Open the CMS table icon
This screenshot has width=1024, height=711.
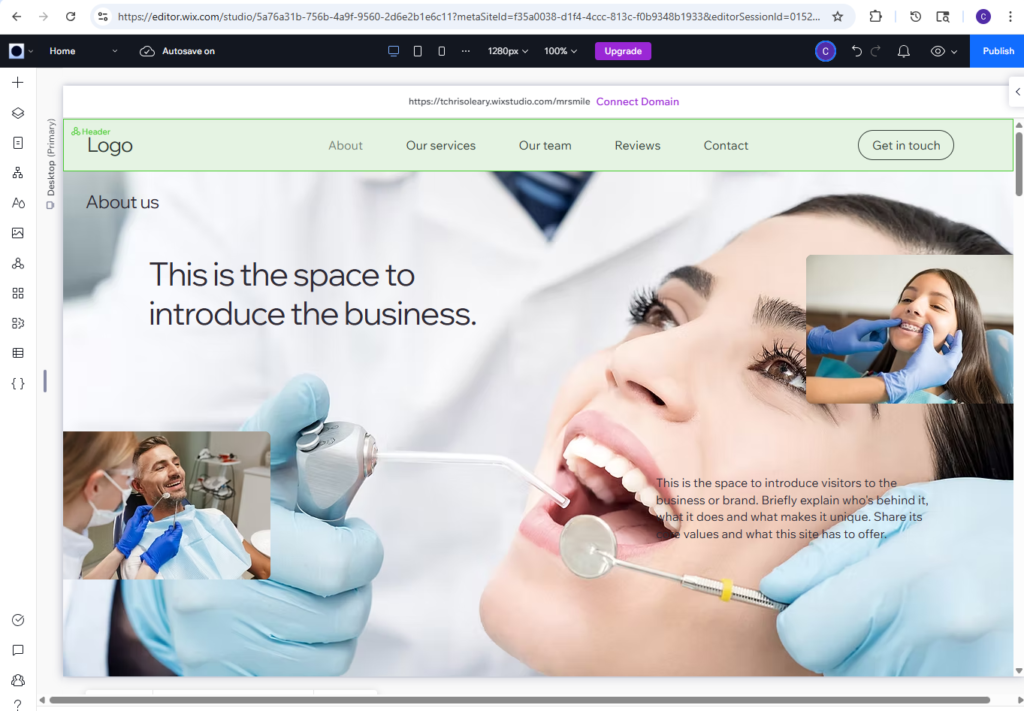coord(18,353)
